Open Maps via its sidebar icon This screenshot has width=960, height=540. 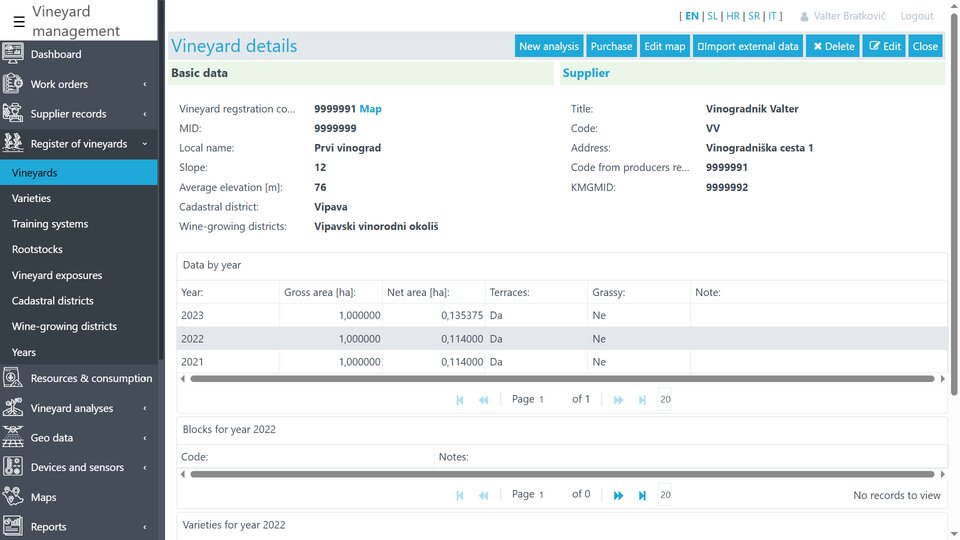(13, 497)
